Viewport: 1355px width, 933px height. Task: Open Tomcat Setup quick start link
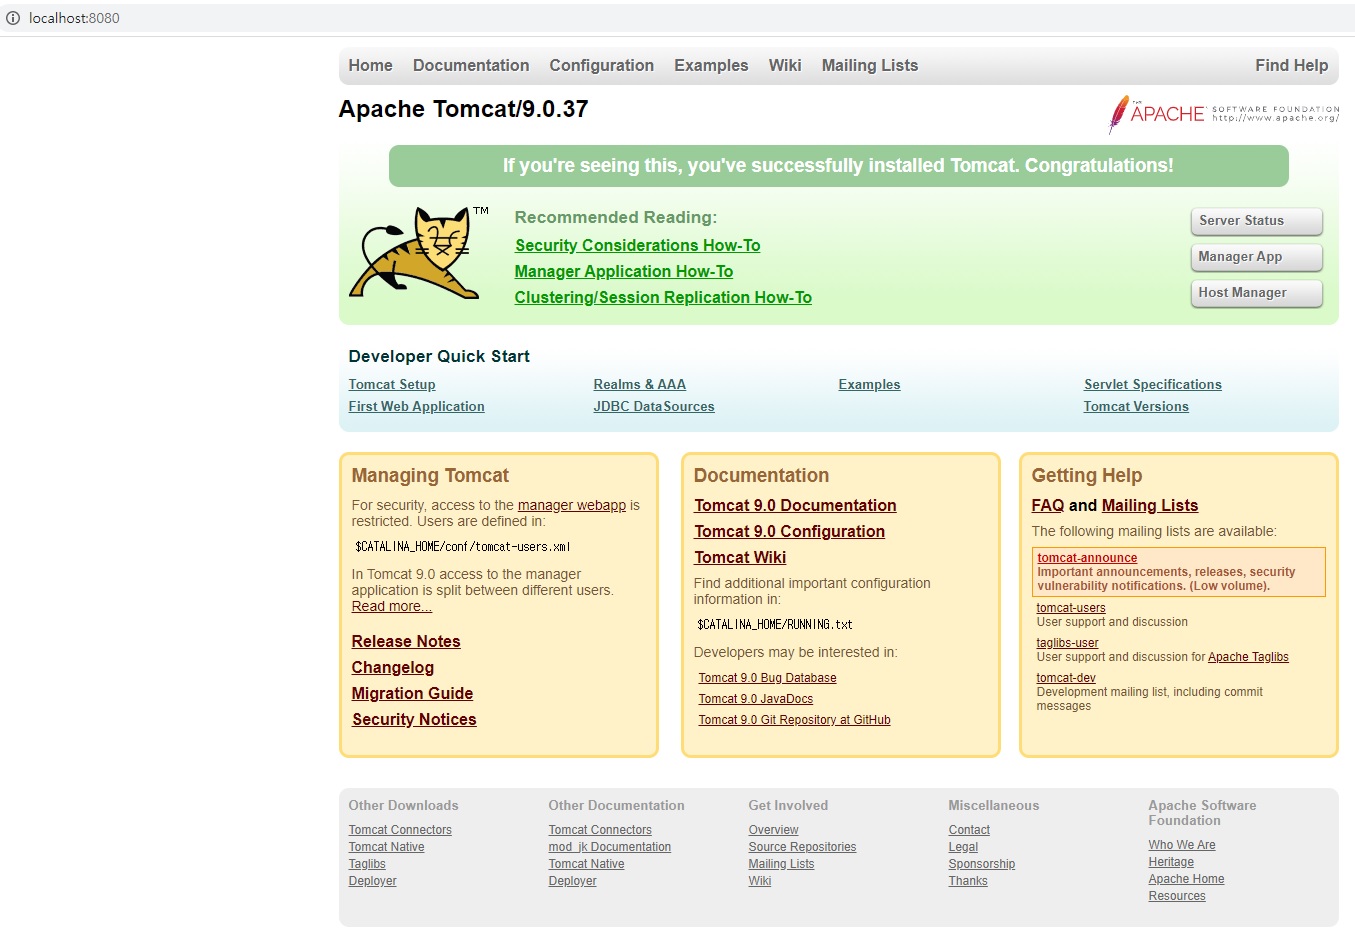pos(392,384)
